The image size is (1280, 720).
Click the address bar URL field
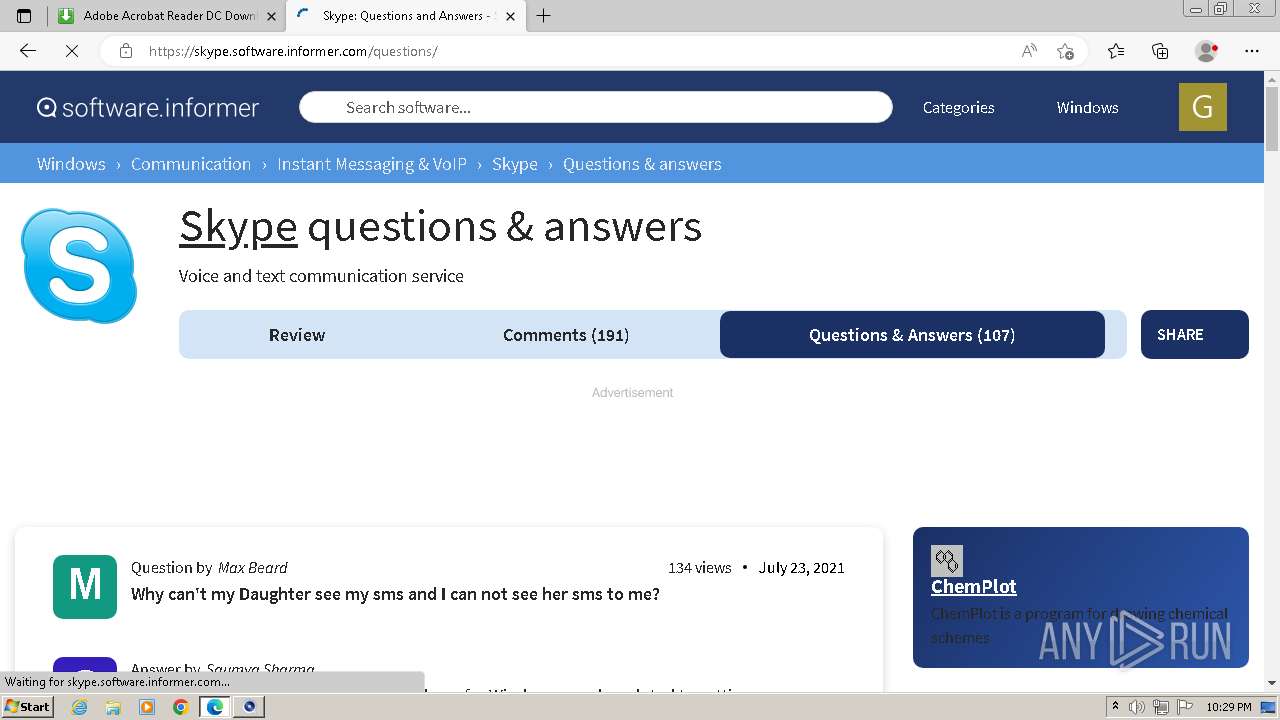pyautogui.click(x=580, y=51)
